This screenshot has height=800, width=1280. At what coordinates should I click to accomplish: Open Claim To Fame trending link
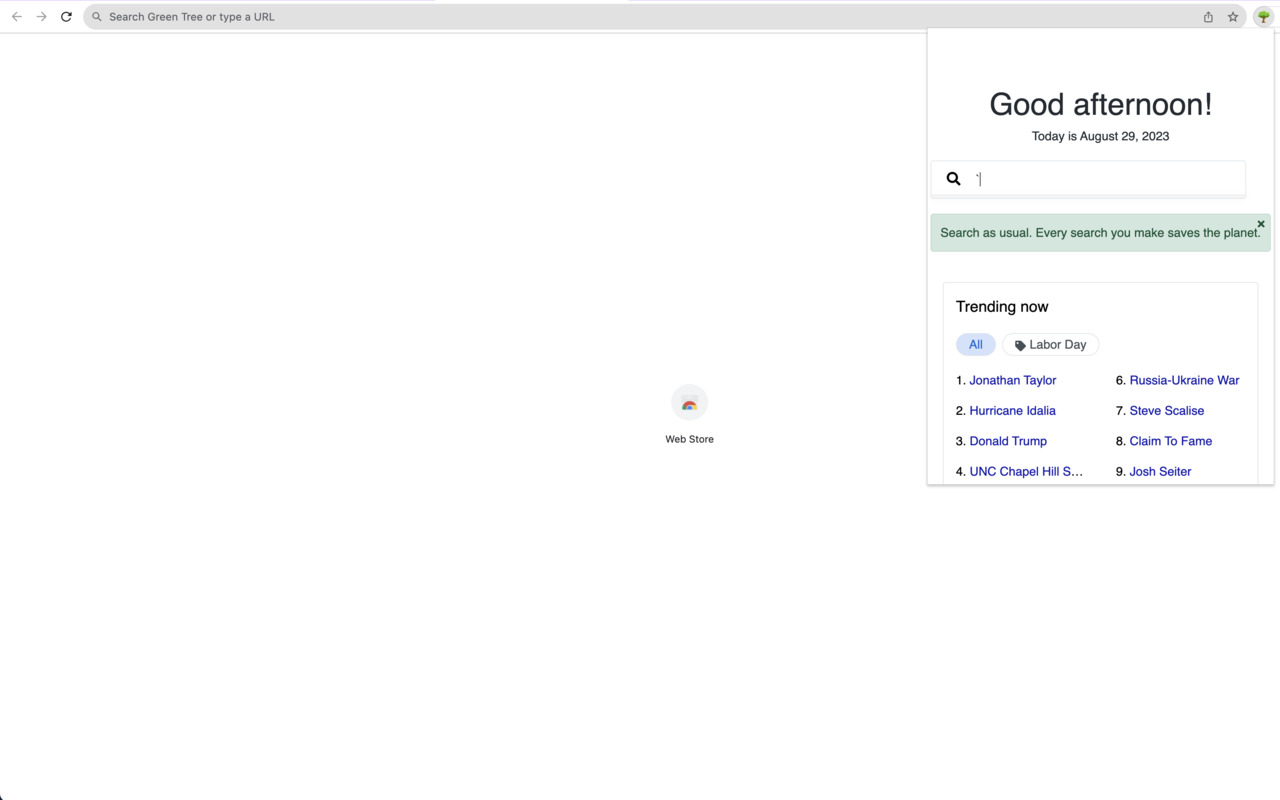point(1170,441)
